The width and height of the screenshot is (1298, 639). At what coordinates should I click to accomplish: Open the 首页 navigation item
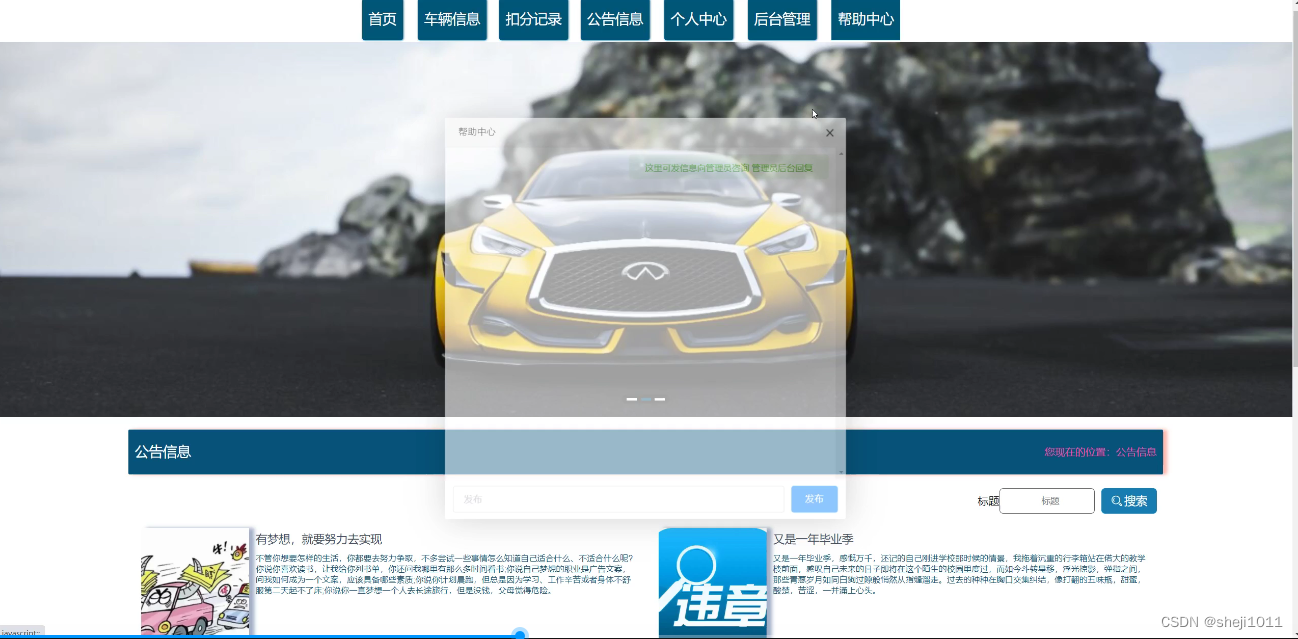pos(382,20)
